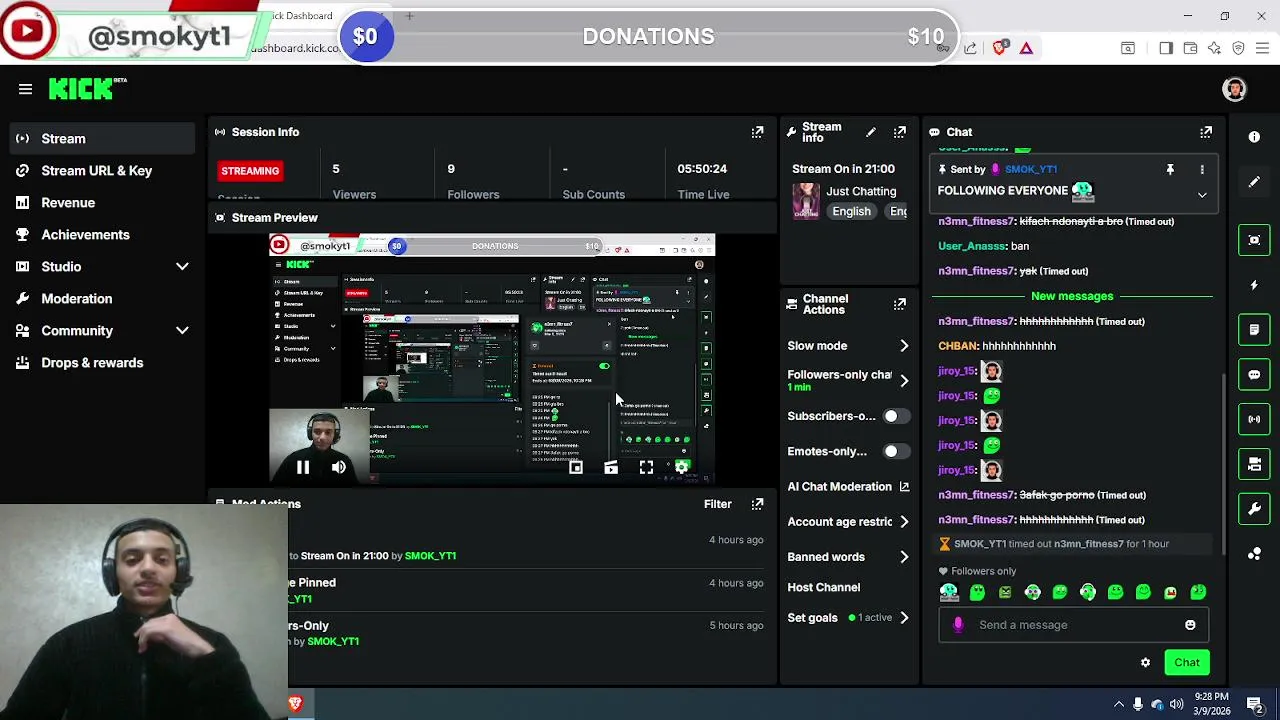Click the edit pencil in right sidebar
Viewport: 1280px width, 720px height.
click(x=1254, y=182)
